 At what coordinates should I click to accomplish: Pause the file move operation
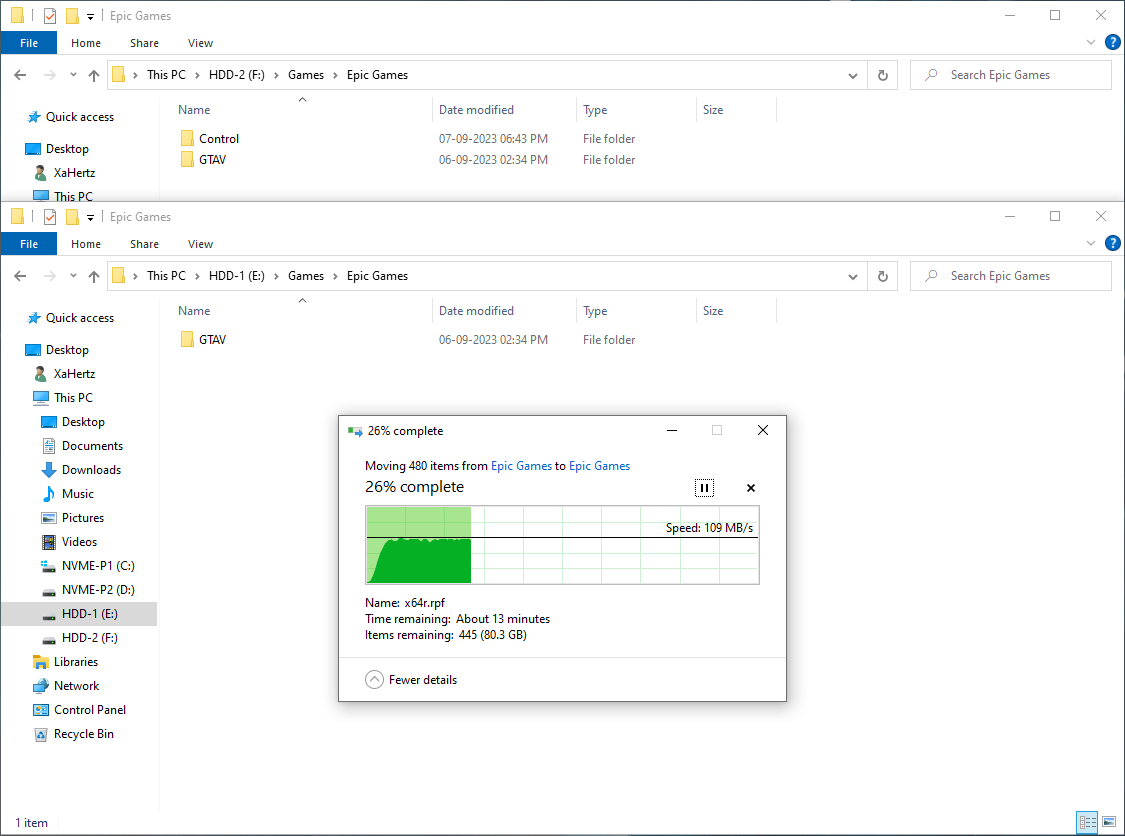pyautogui.click(x=704, y=488)
